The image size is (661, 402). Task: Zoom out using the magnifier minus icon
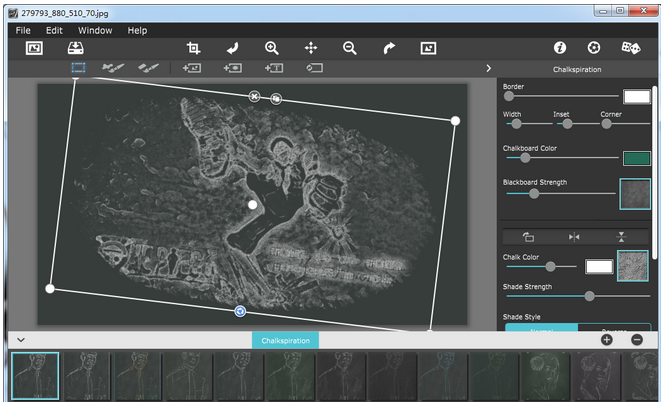point(350,48)
